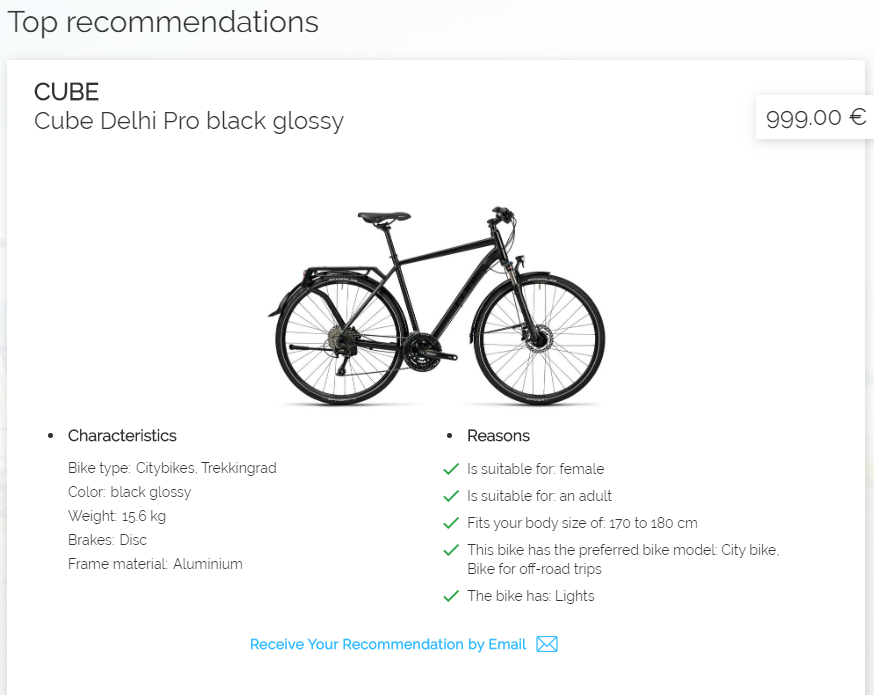
Task: Click the "170 to 180 cm" body size text
Action: [651, 523]
